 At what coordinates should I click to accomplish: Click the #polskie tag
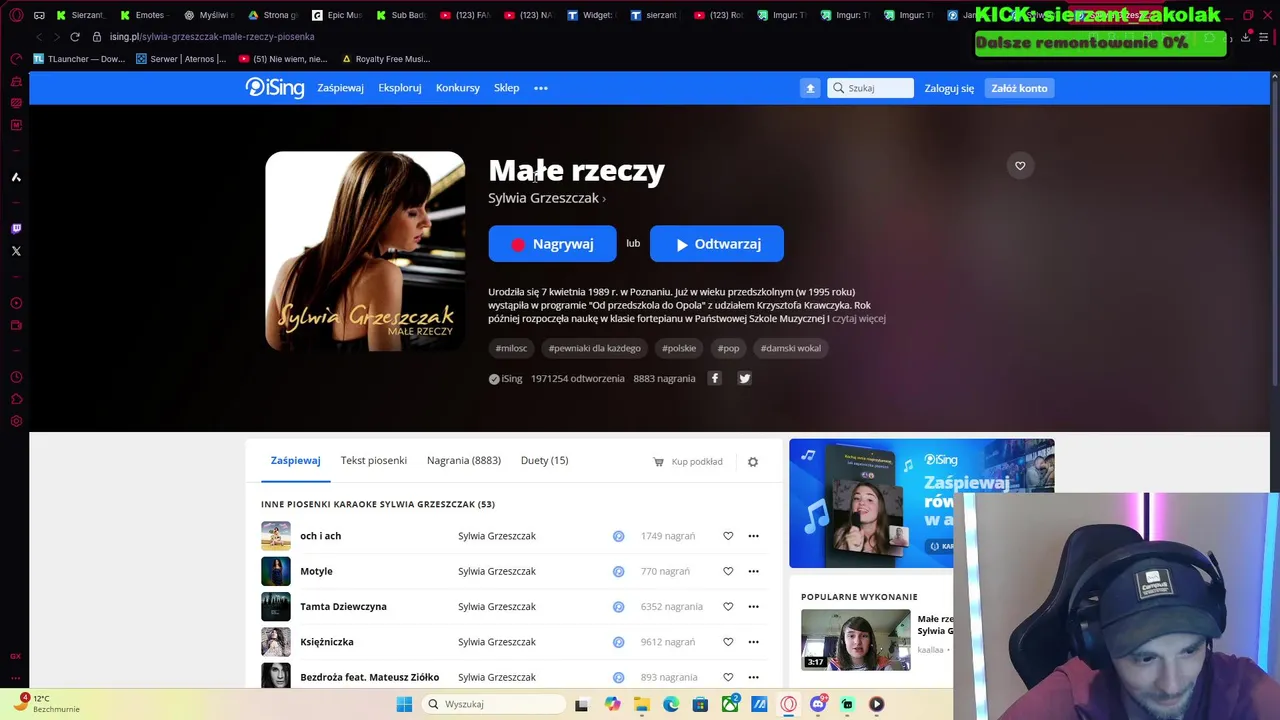click(x=679, y=348)
